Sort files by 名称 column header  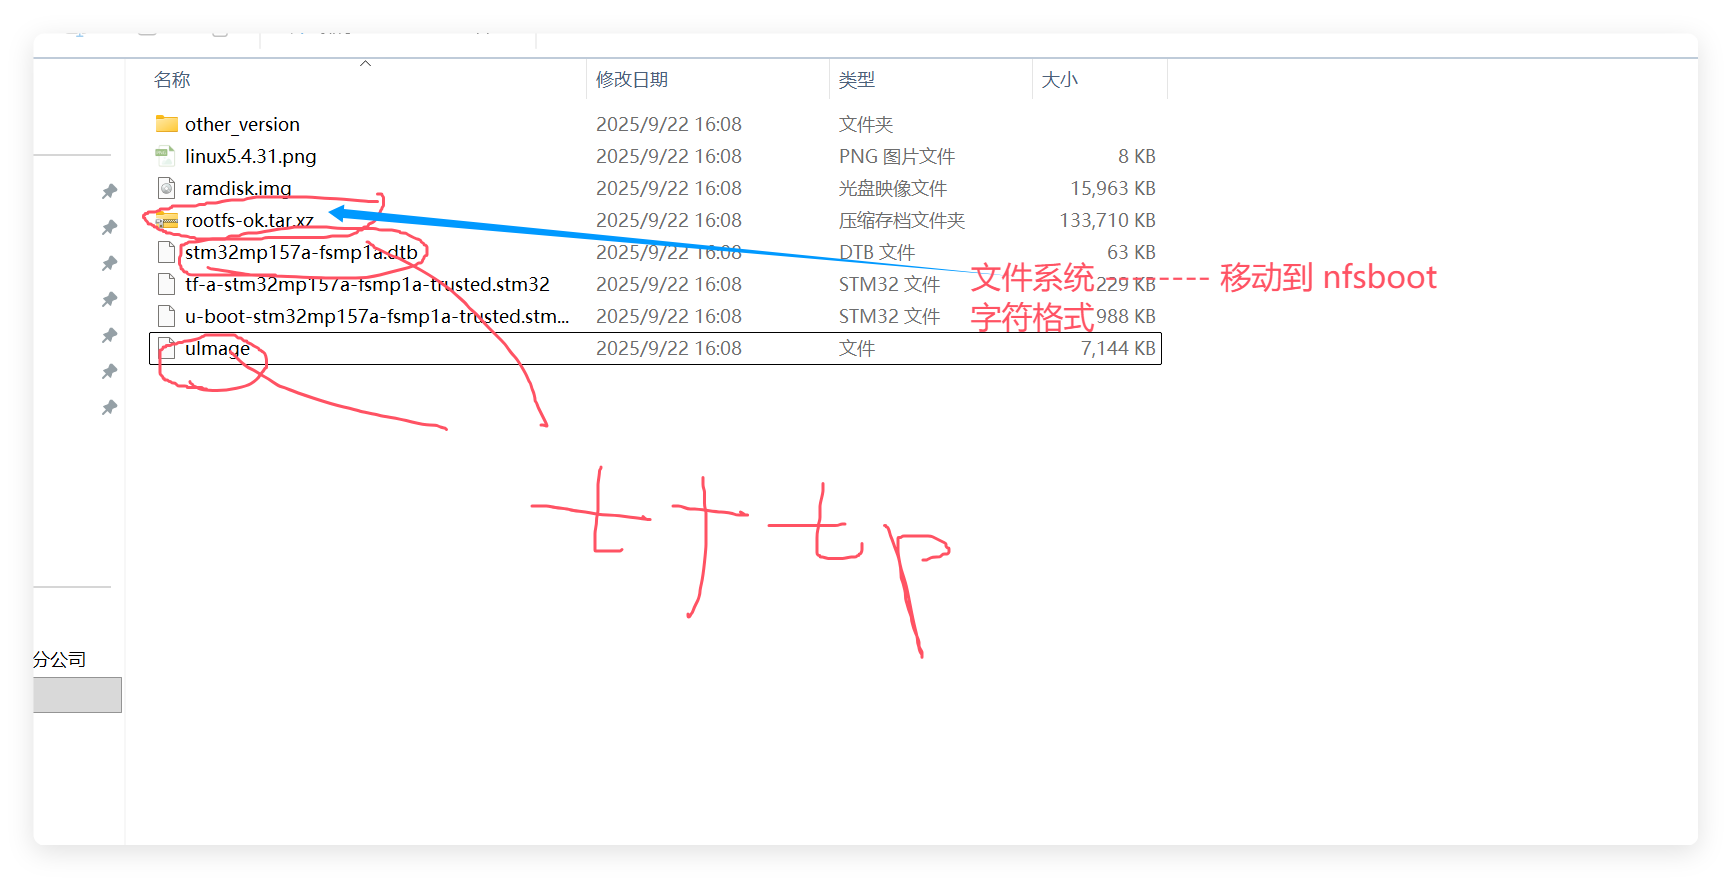tap(172, 80)
